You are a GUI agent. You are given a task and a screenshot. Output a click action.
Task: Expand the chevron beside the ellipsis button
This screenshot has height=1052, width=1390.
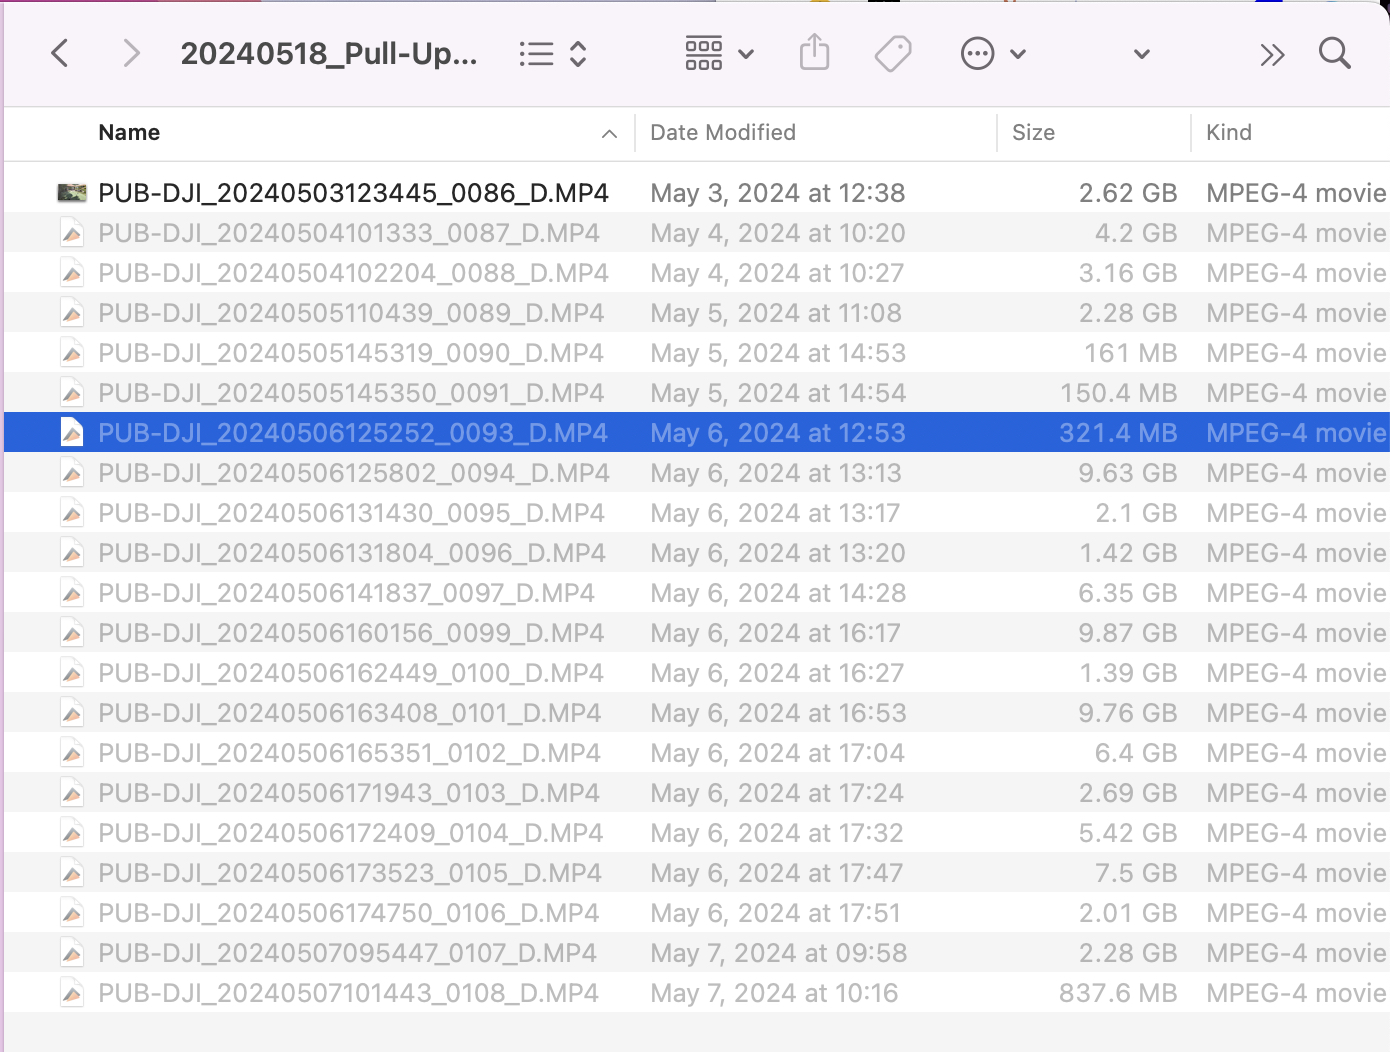point(1018,53)
